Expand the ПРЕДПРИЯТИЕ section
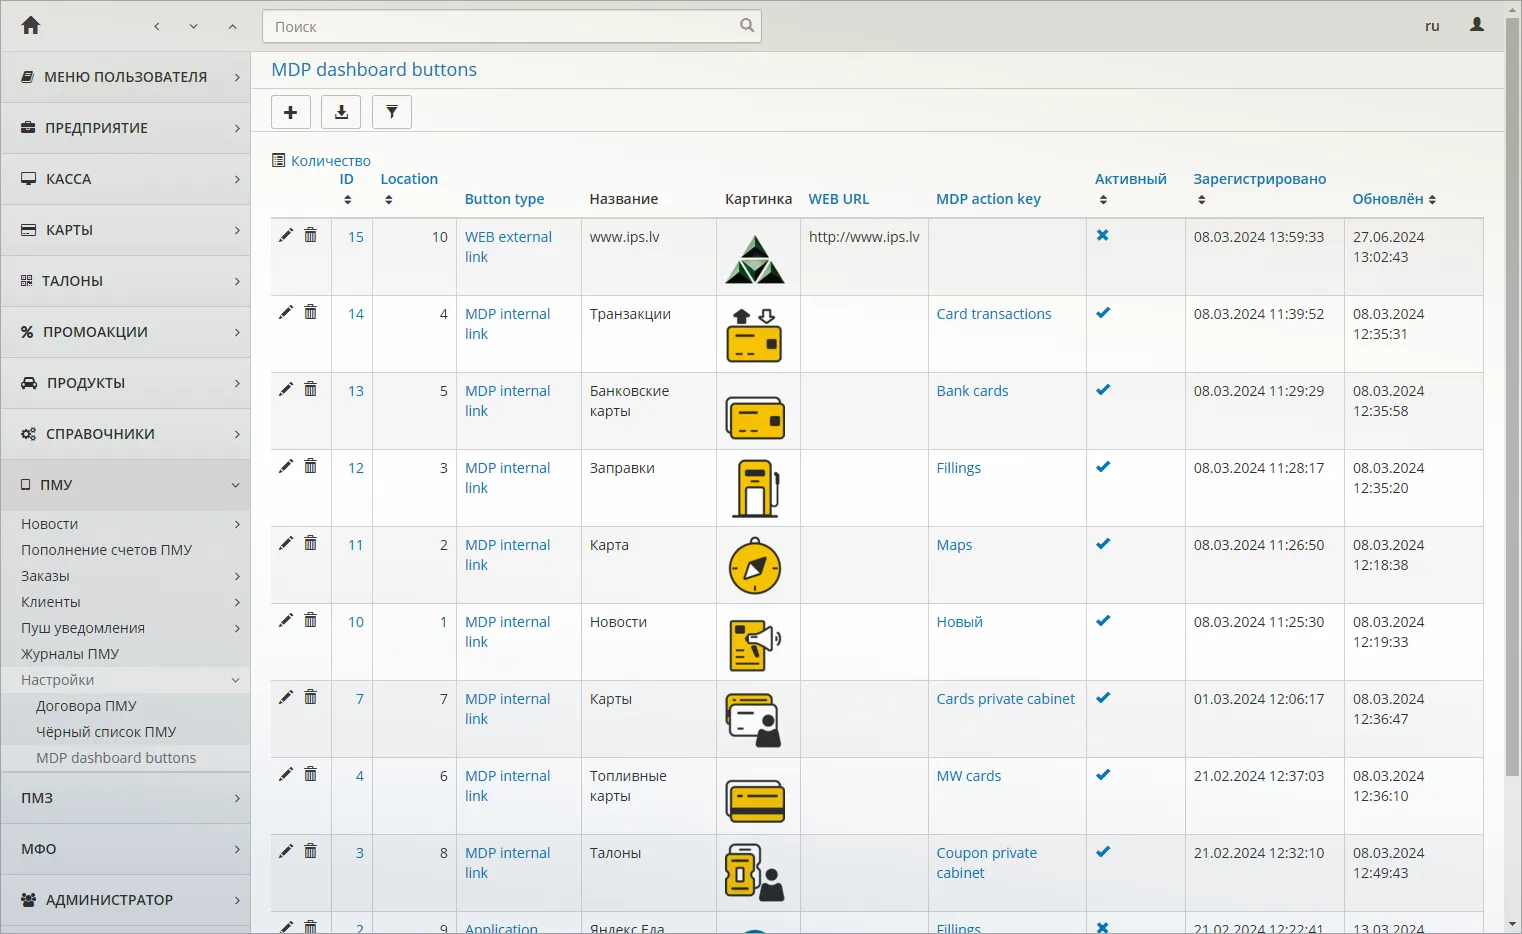1522x934 pixels. click(126, 128)
